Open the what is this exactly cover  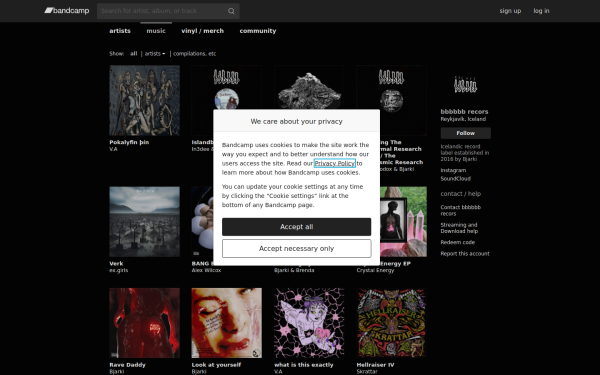309,323
